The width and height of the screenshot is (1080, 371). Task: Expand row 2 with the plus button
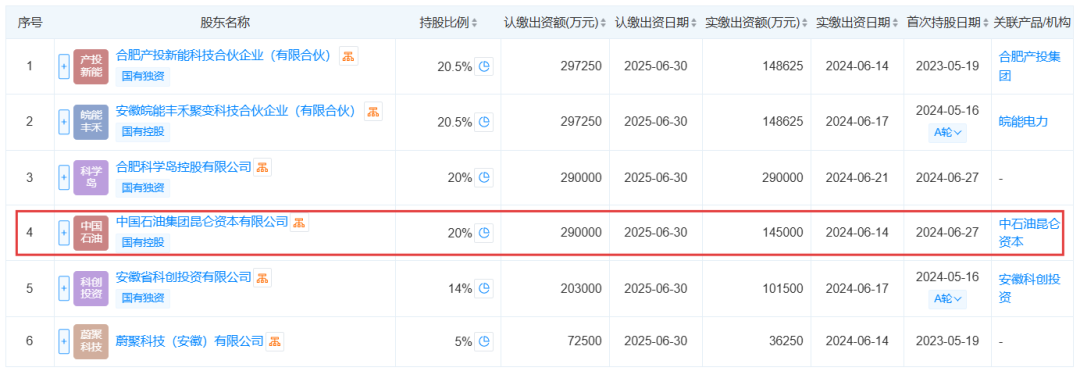pos(64,122)
